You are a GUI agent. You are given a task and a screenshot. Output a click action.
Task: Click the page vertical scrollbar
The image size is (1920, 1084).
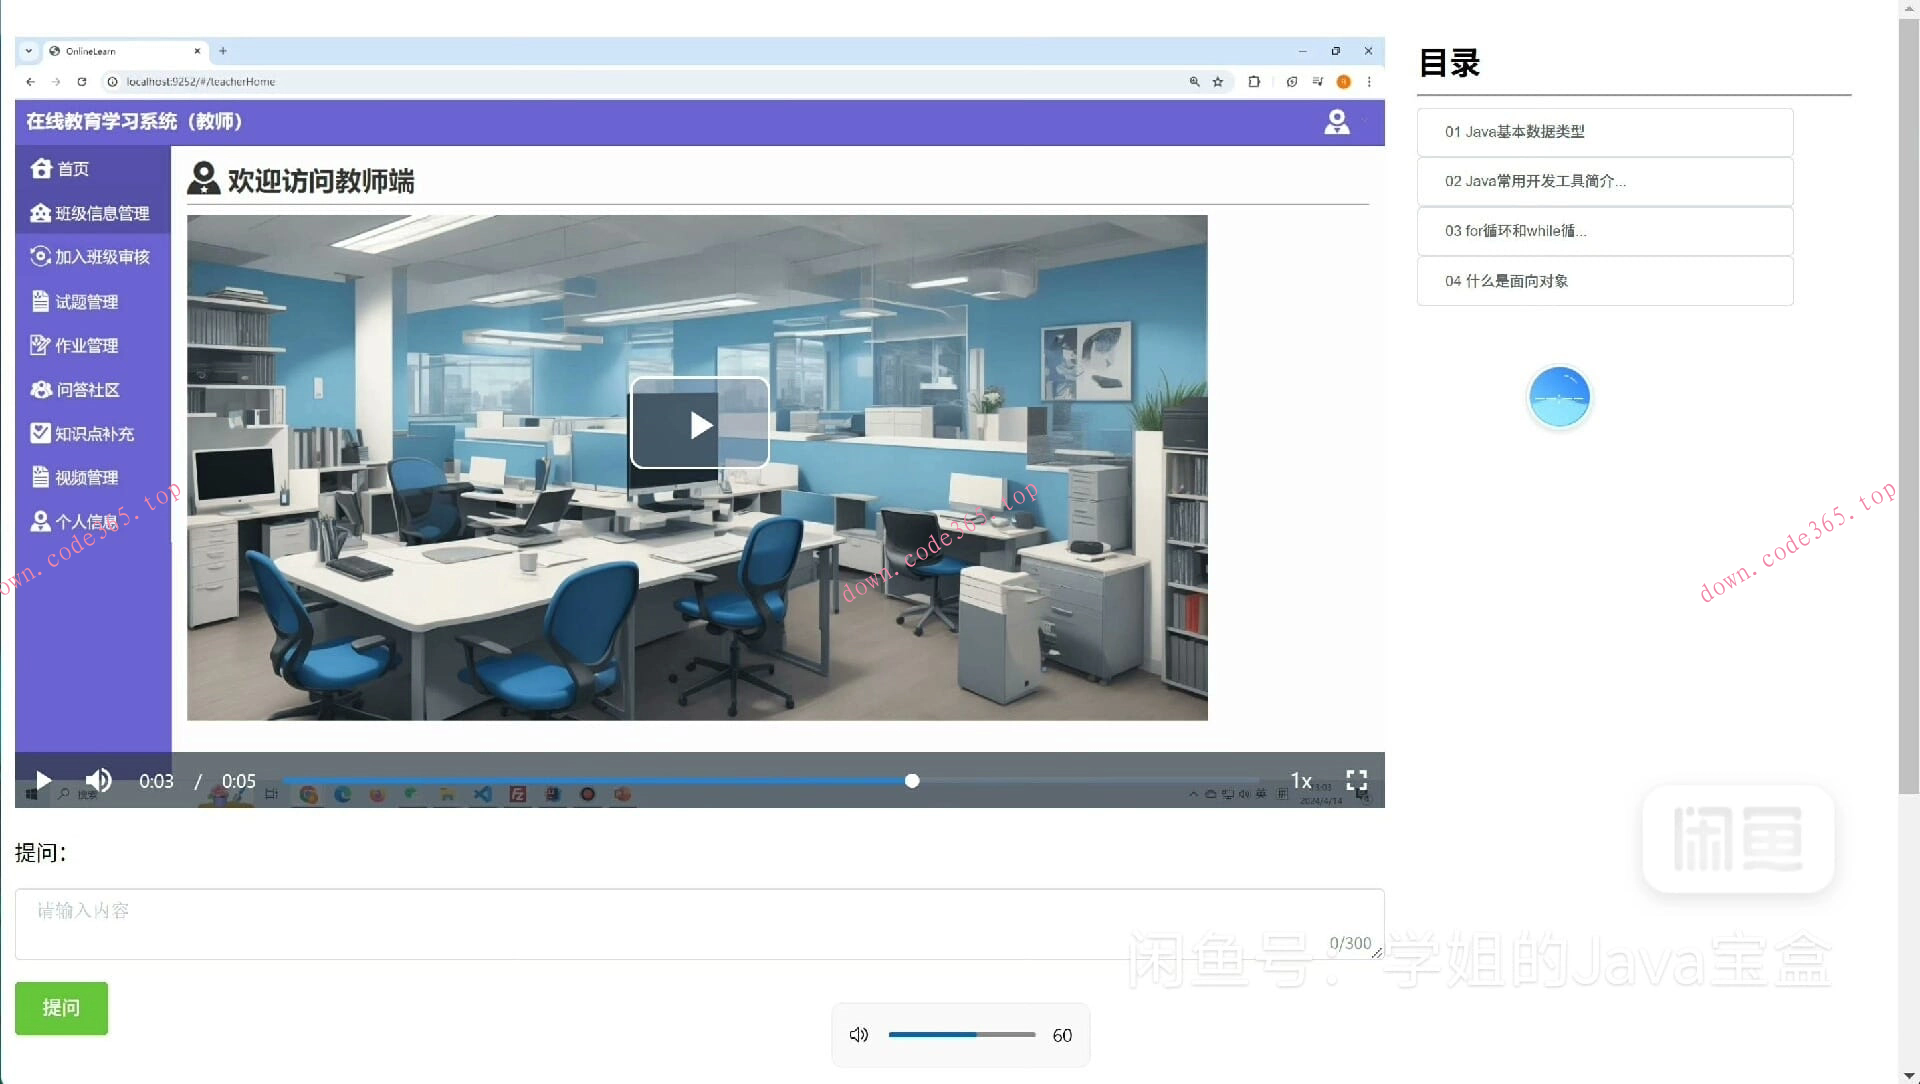1908,400
